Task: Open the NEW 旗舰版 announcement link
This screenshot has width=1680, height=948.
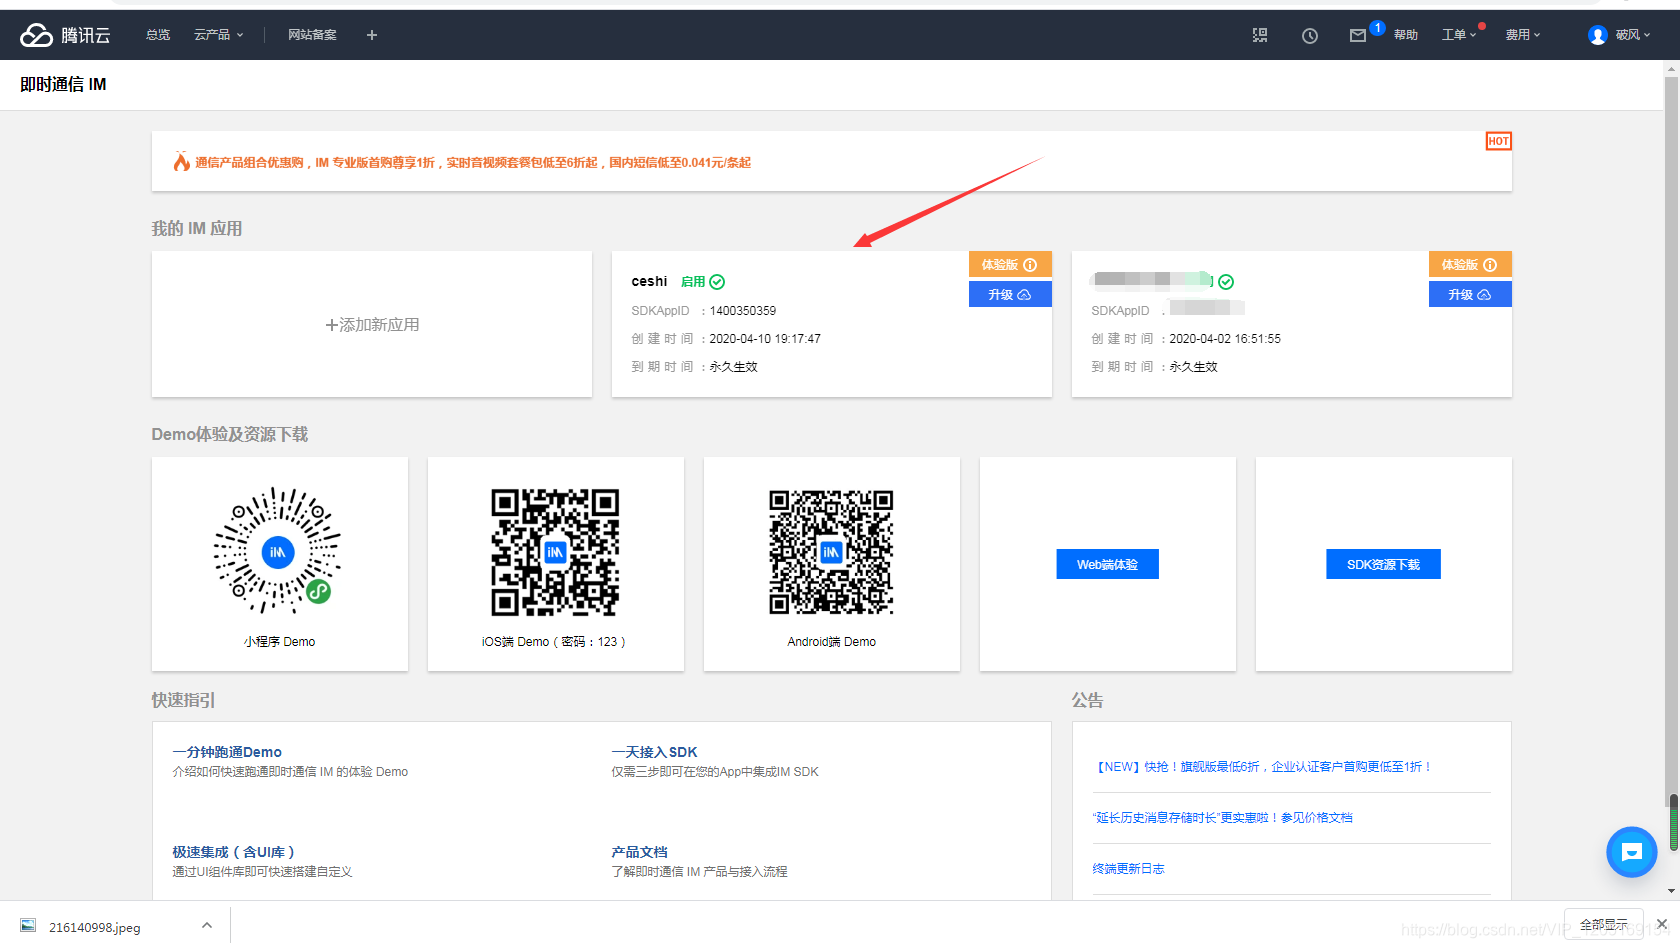Action: [x=1263, y=767]
